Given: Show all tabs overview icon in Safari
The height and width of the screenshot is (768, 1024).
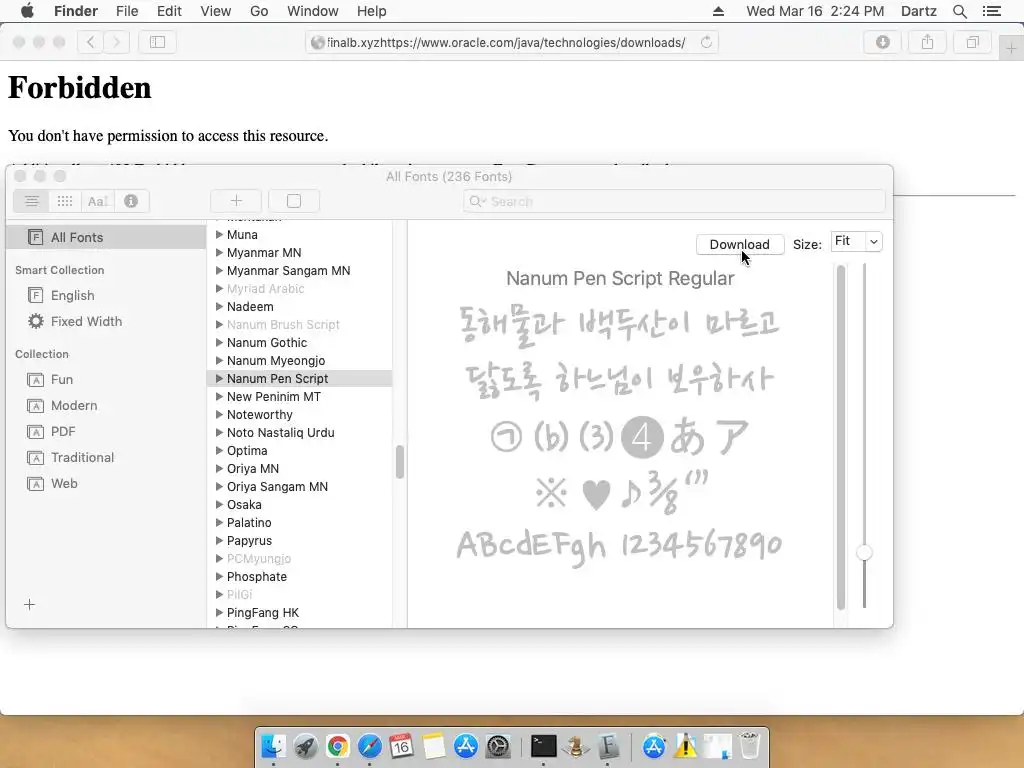Looking at the screenshot, I should [x=972, y=42].
